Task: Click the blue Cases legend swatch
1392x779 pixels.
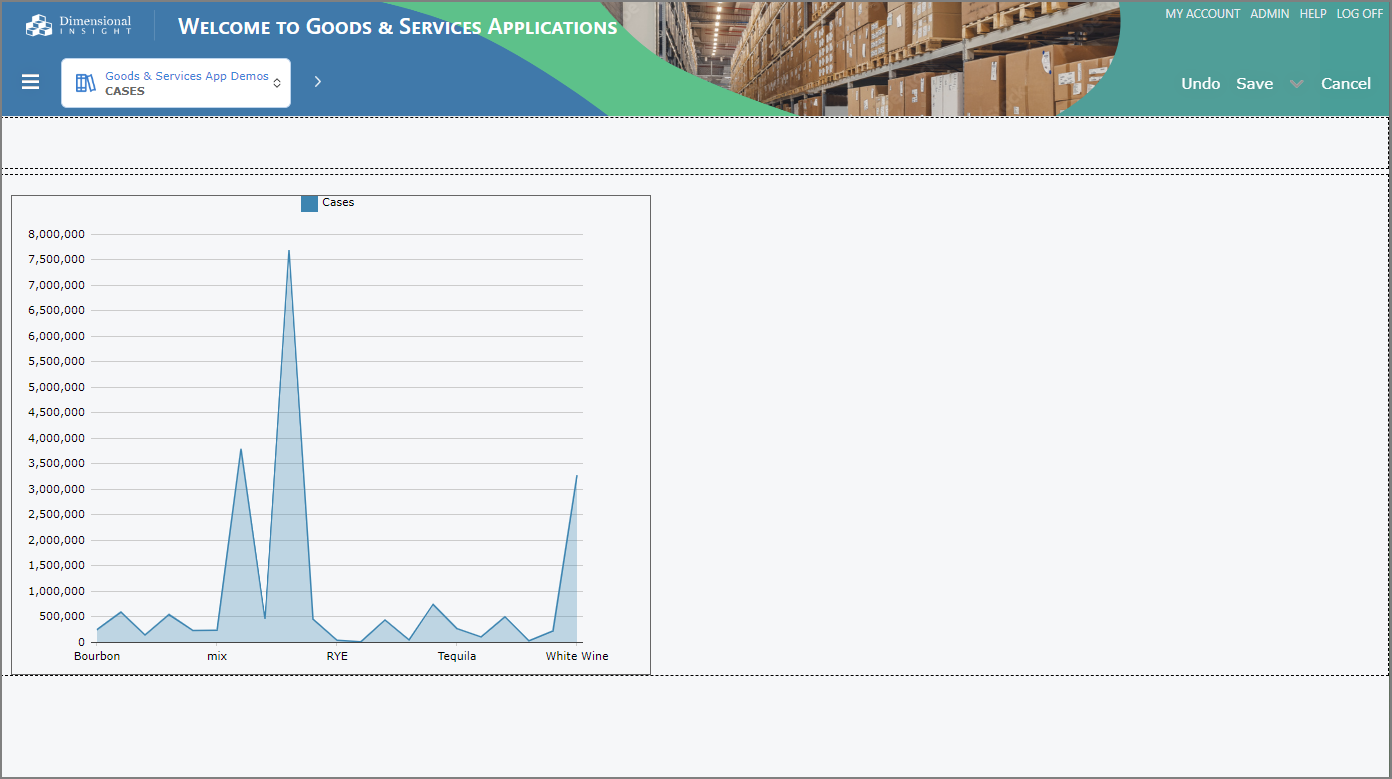Action: pyautogui.click(x=309, y=203)
